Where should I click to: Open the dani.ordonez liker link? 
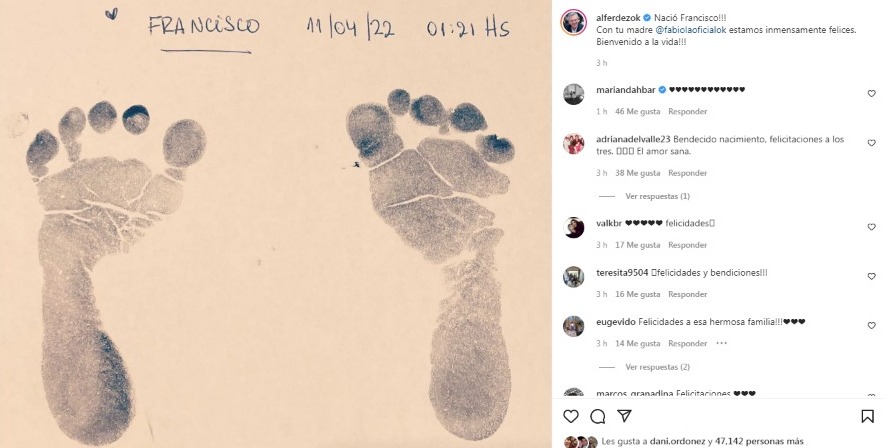[671, 441]
